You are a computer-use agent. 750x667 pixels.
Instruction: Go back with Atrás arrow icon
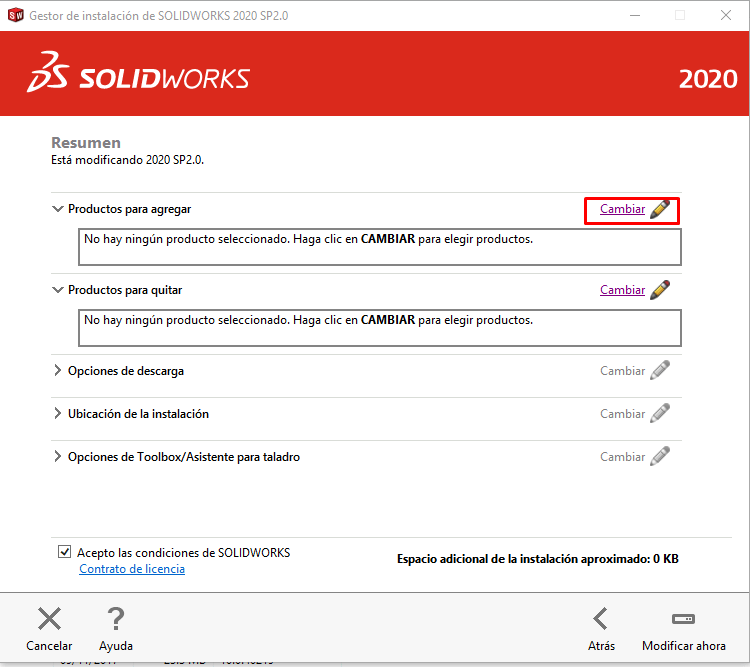[601, 619]
